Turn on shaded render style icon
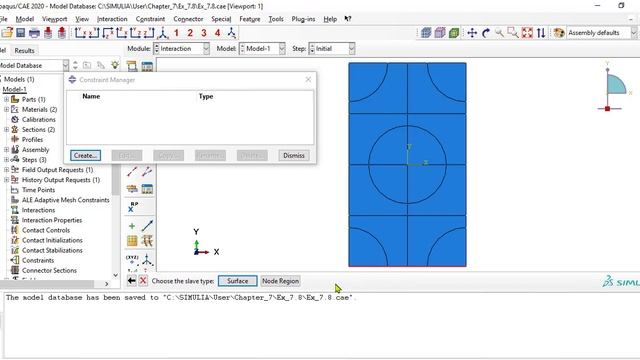This screenshot has height=360, width=640. [x=454, y=33]
